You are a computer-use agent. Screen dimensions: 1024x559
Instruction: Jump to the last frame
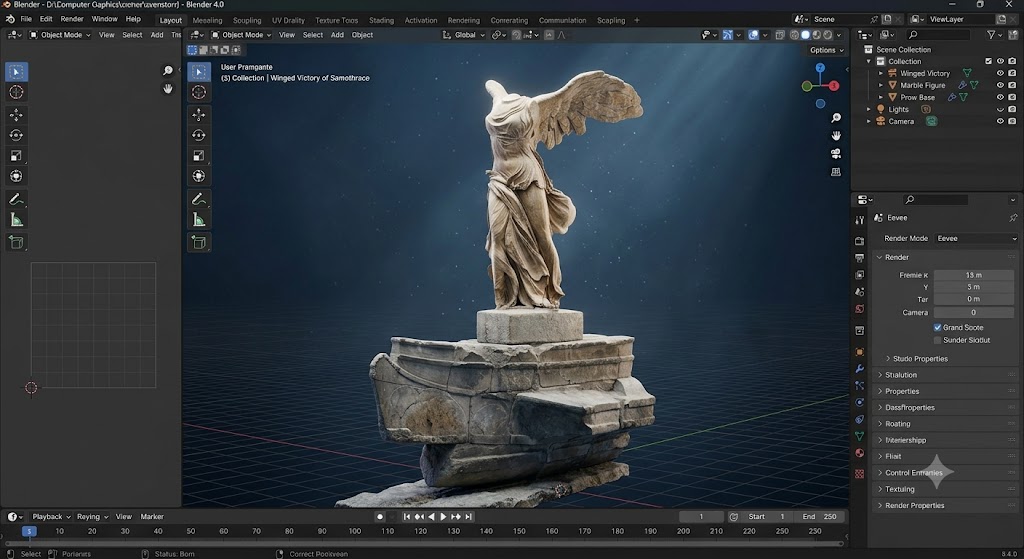(x=468, y=517)
